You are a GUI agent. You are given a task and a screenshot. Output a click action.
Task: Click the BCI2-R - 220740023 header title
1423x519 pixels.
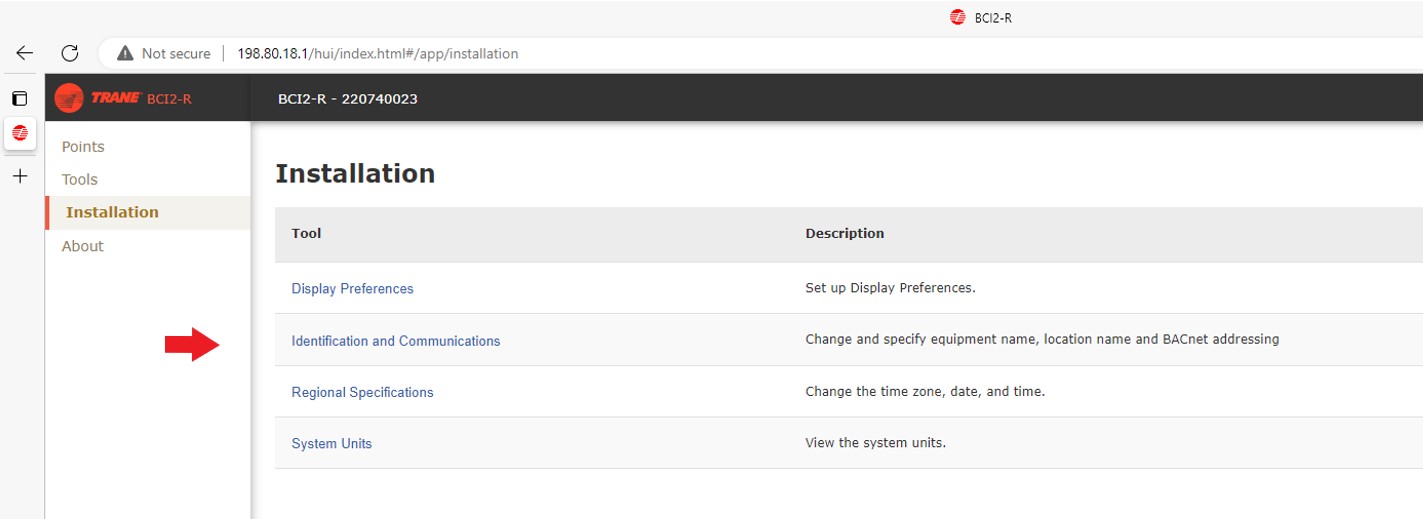348,99
